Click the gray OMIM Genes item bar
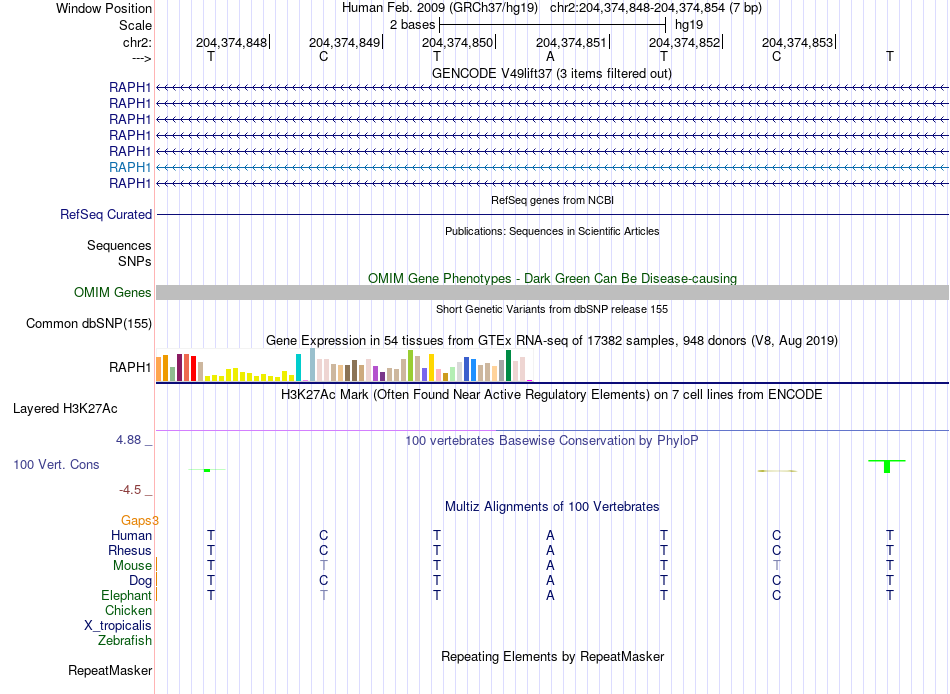950x694 pixels. click(x=552, y=293)
